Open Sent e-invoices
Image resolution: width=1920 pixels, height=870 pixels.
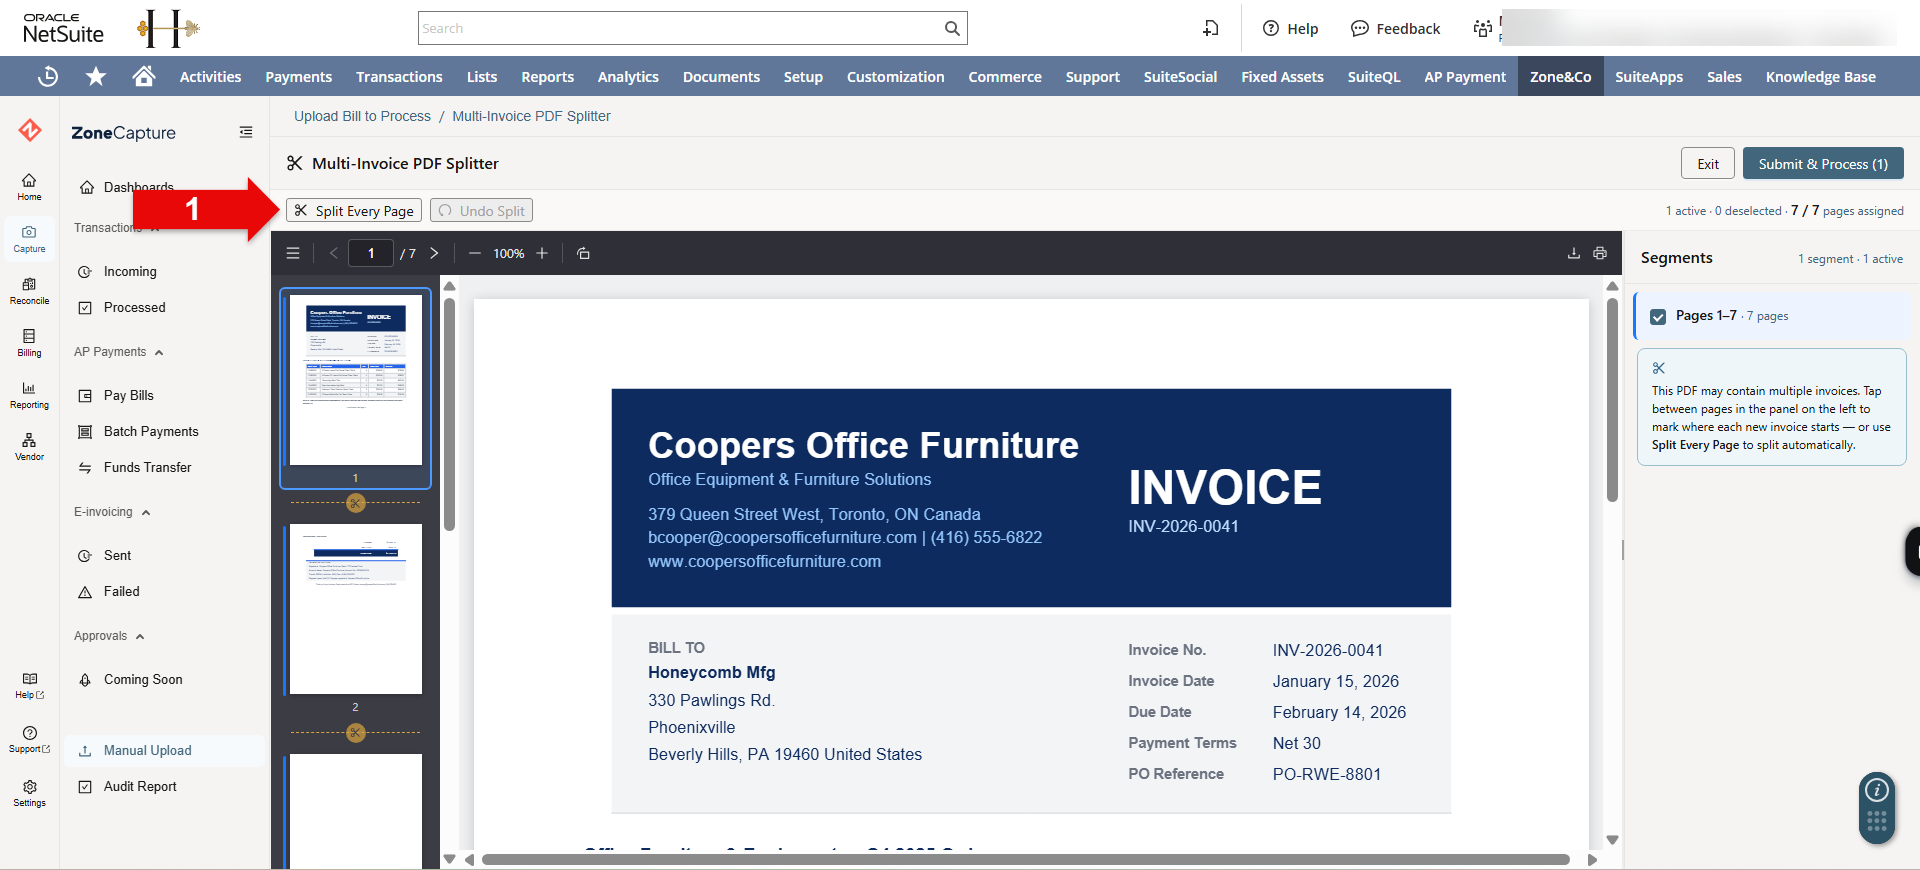pos(117,556)
